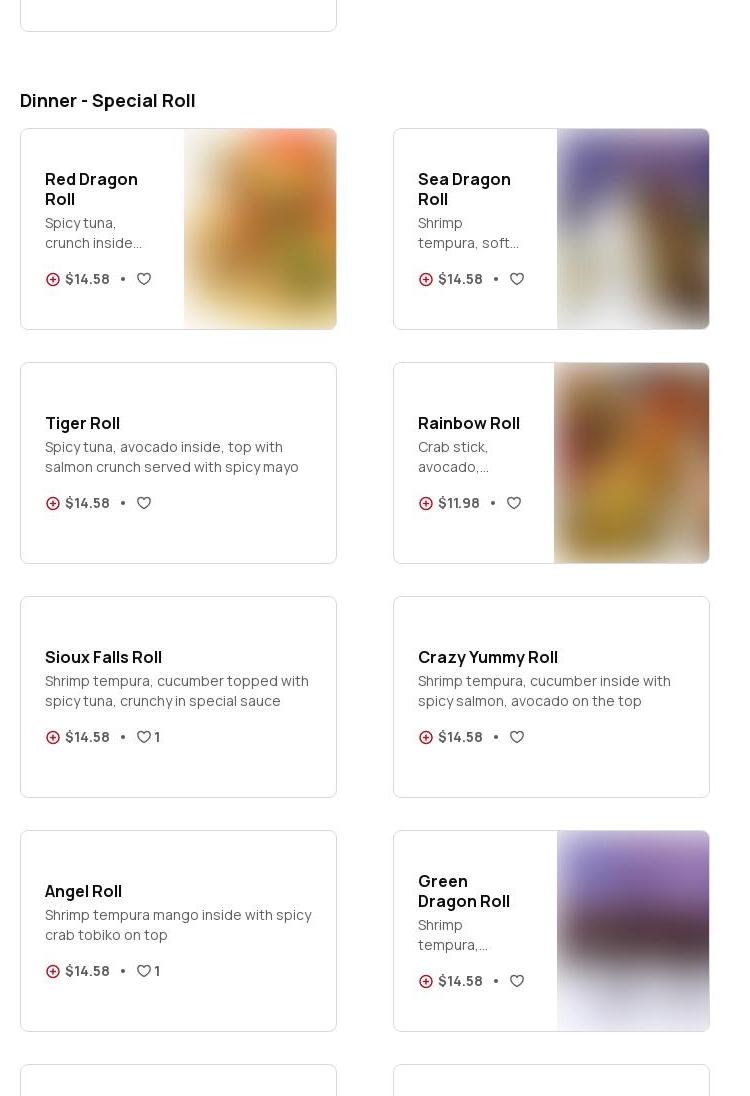The width and height of the screenshot is (750, 1096).
Task: Add Sea Dragon Roll to cart
Action: [426, 280]
